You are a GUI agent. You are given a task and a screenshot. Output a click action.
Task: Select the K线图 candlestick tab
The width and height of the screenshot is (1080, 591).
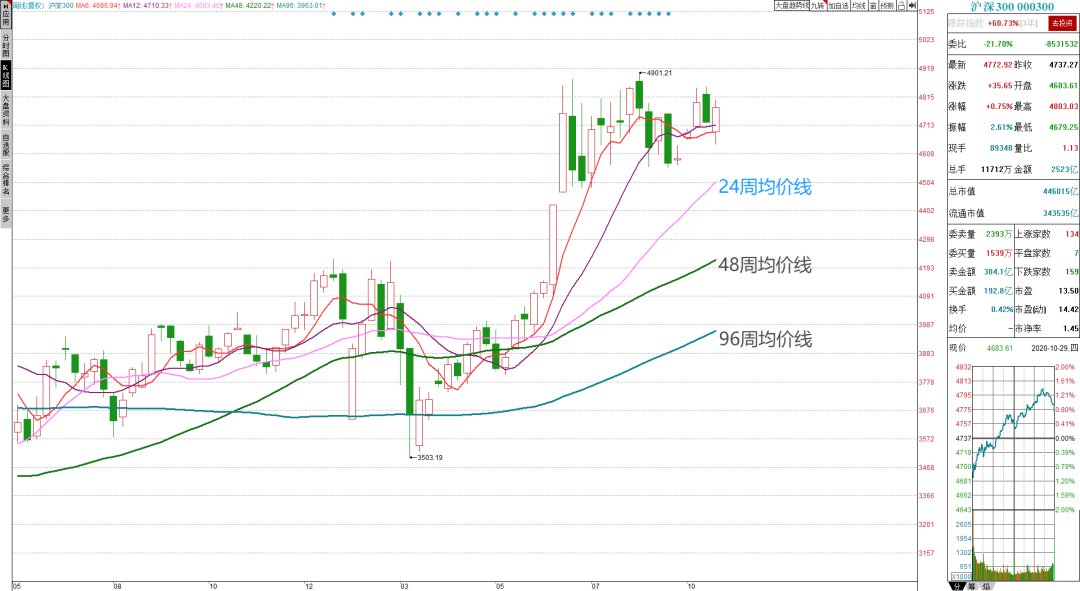click(x=6, y=76)
